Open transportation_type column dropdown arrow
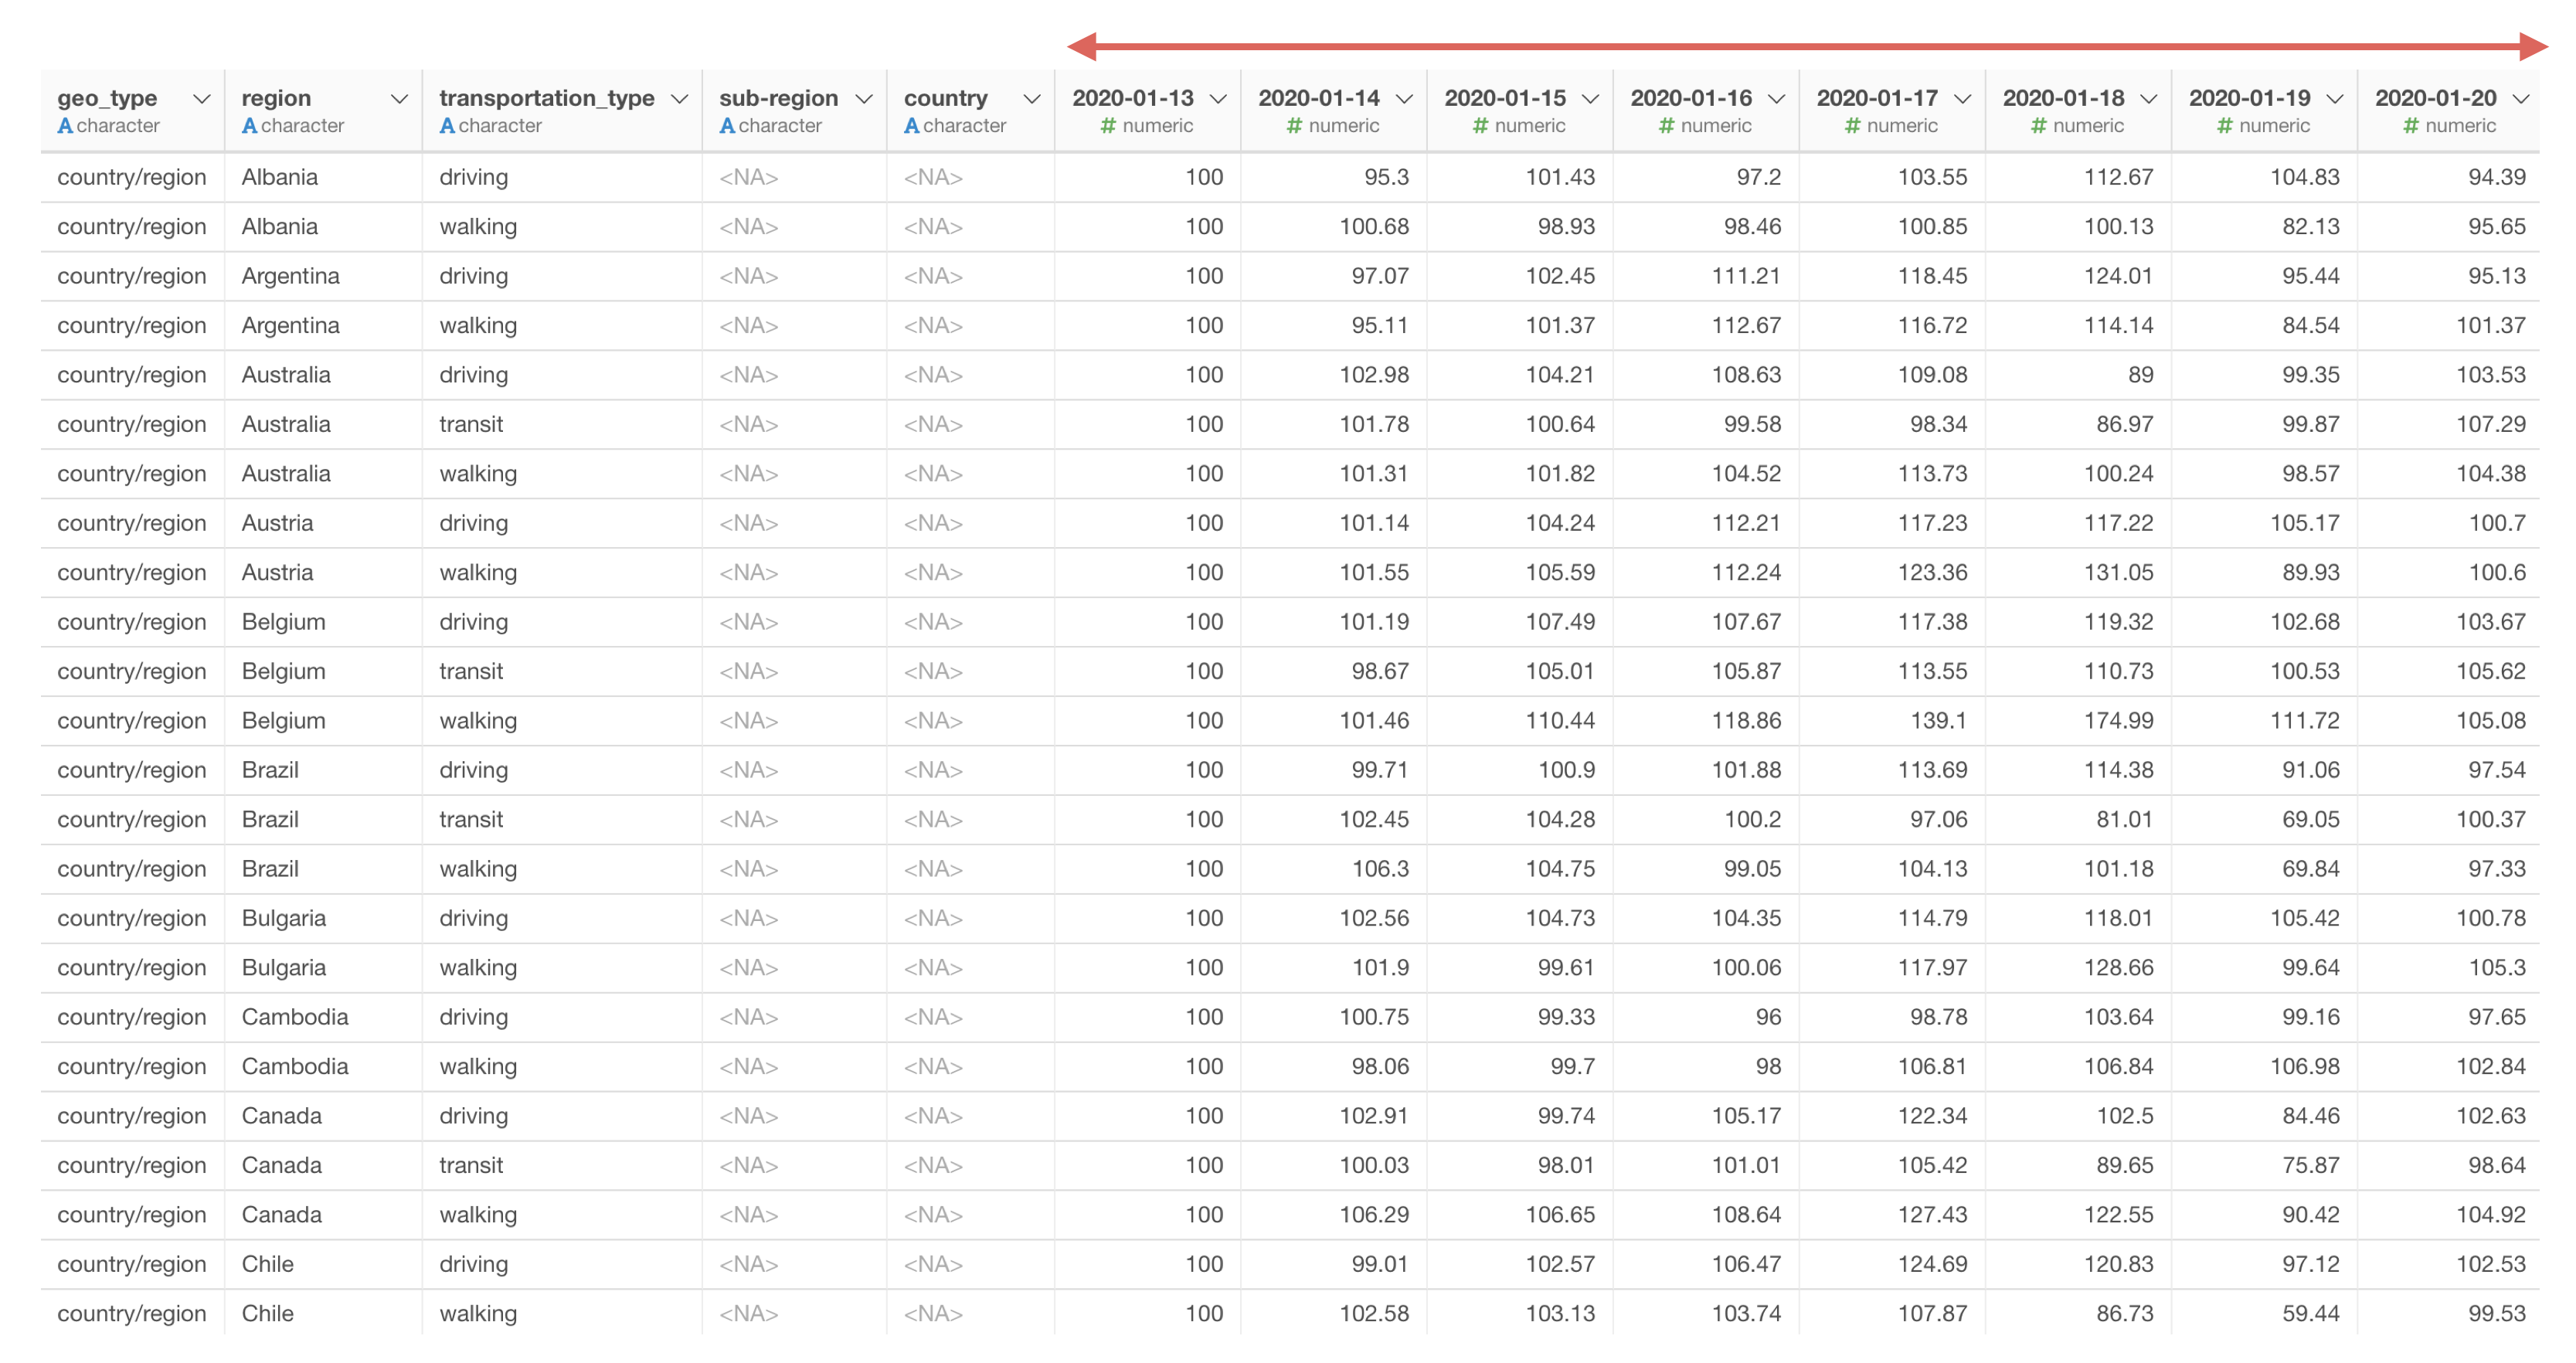2576x1363 pixels. 679,99
